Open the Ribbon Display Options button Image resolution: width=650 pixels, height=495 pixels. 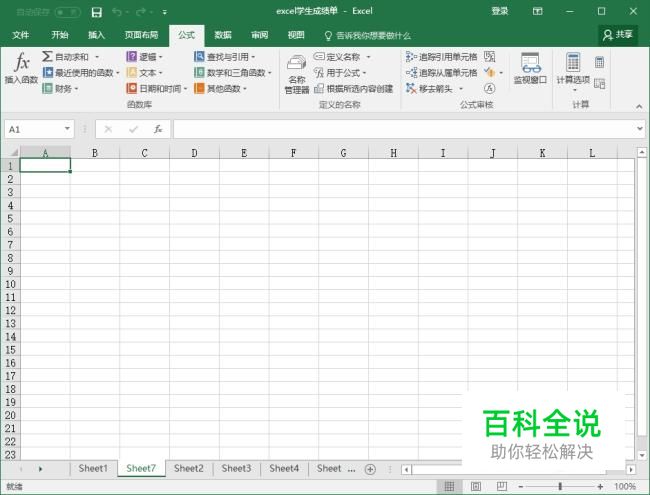(537, 12)
